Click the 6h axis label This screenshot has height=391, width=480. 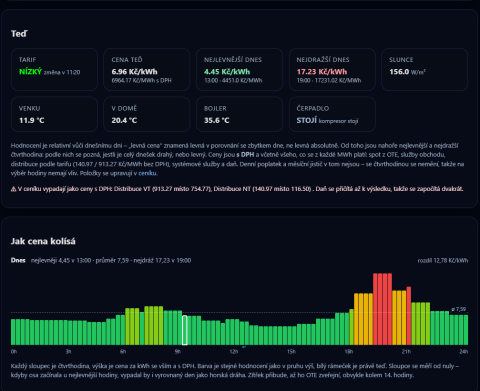click(123, 352)
